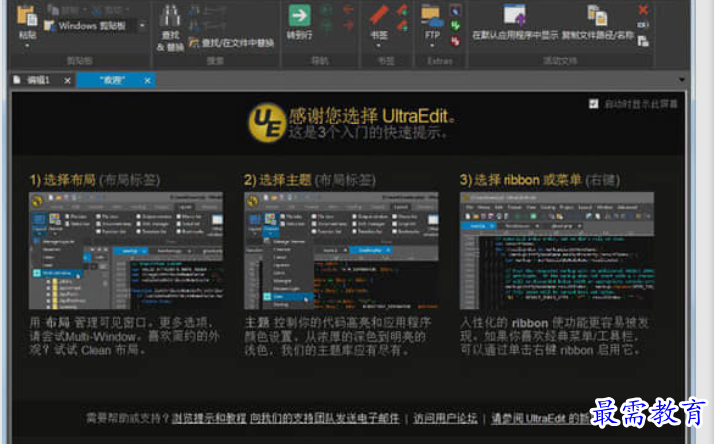Click the 选择主题 theme screenshot thumbnail
This screenshot has height=444, width=714.
point(341,251)
